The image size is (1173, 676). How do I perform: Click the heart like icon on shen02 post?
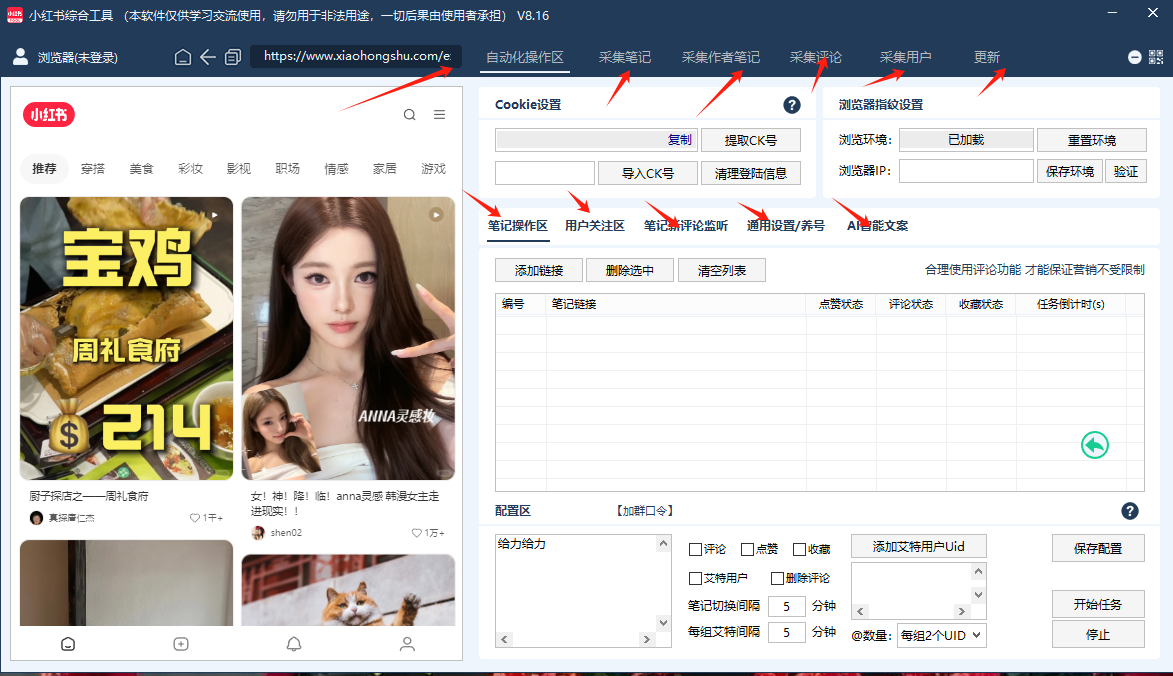point(417,532)
